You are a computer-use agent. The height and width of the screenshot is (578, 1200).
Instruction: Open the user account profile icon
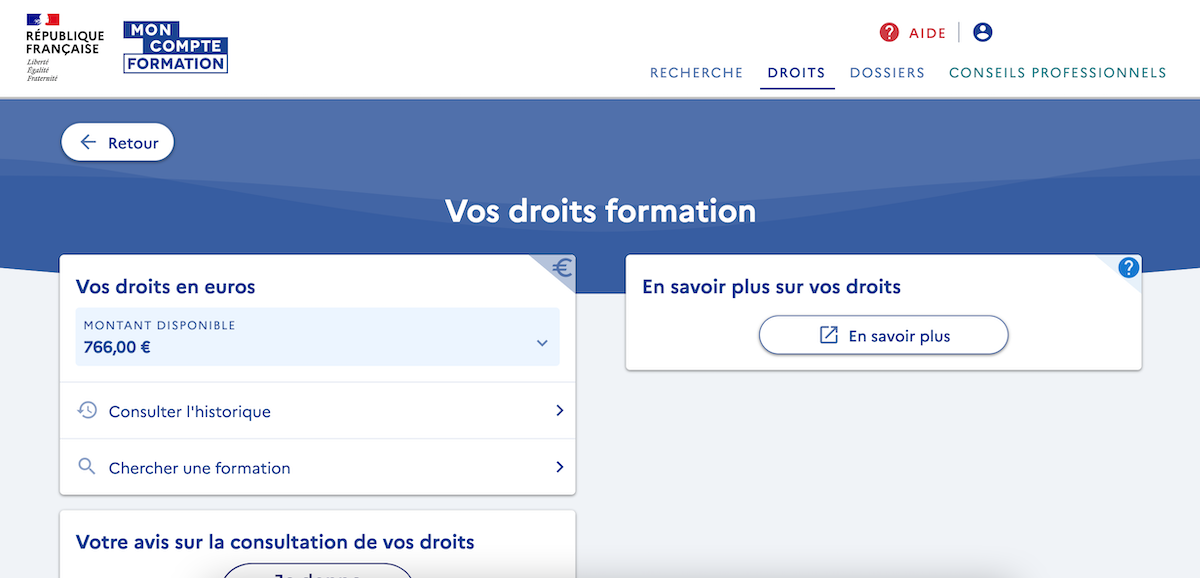pyautogui.click(x=983, y=33)
